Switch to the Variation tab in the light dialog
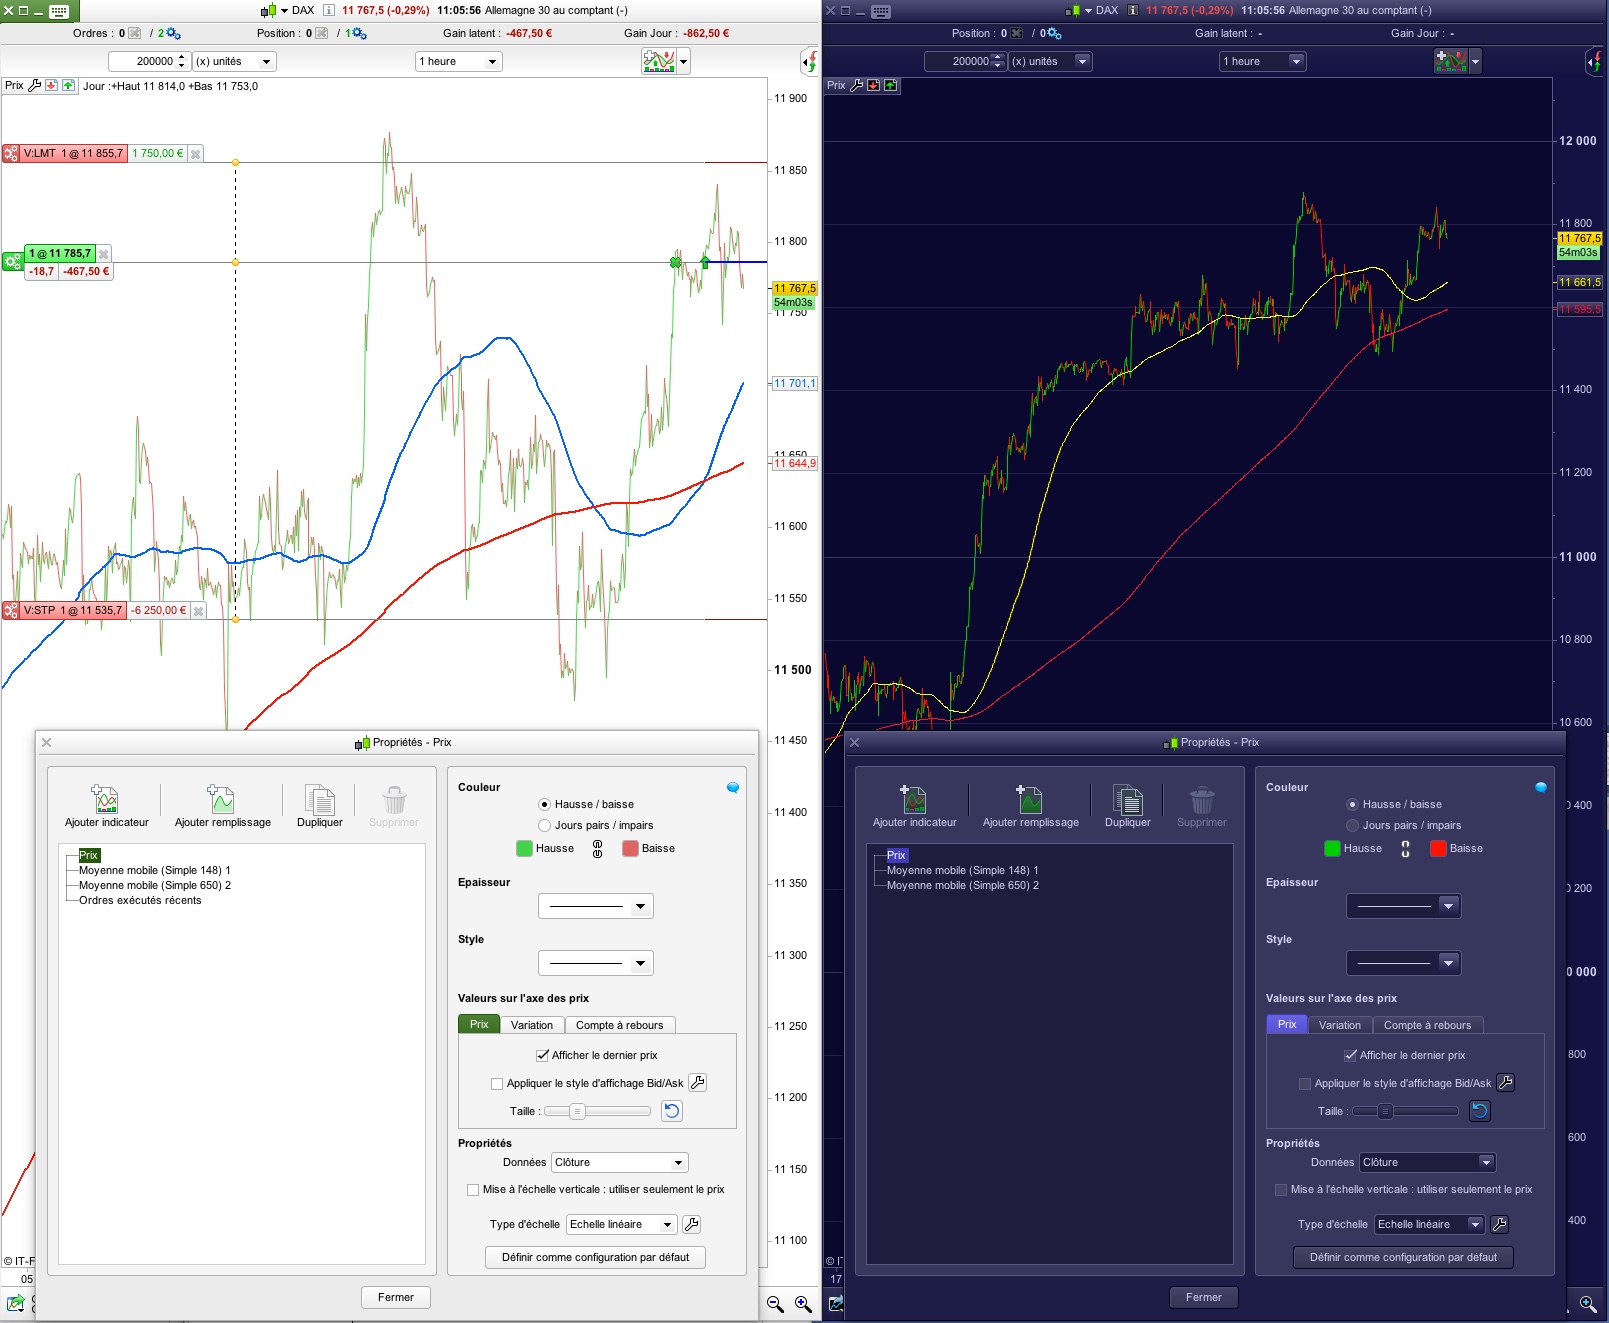Image resolution: width=1609 pixels, height=1323 pixels. click(x=532, y=1025)
